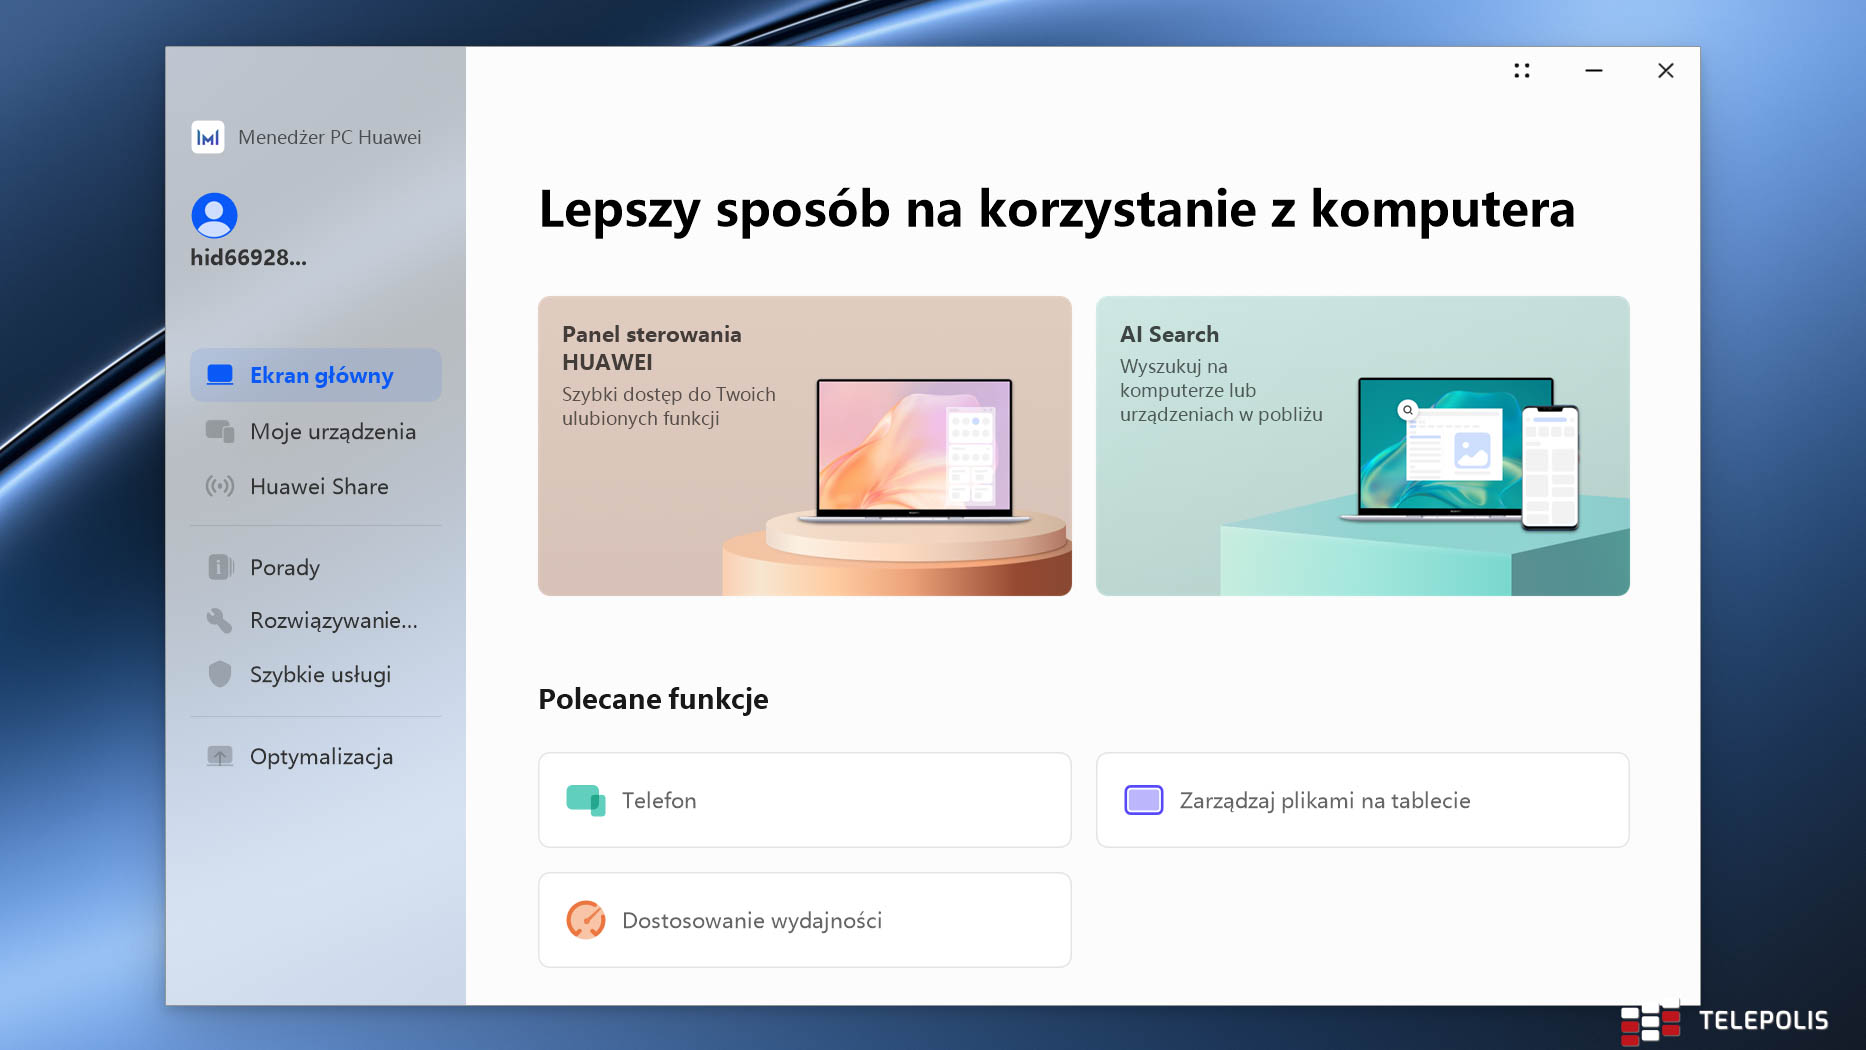
Task: Open Moje urządzenia section
Action: point(332,432)
